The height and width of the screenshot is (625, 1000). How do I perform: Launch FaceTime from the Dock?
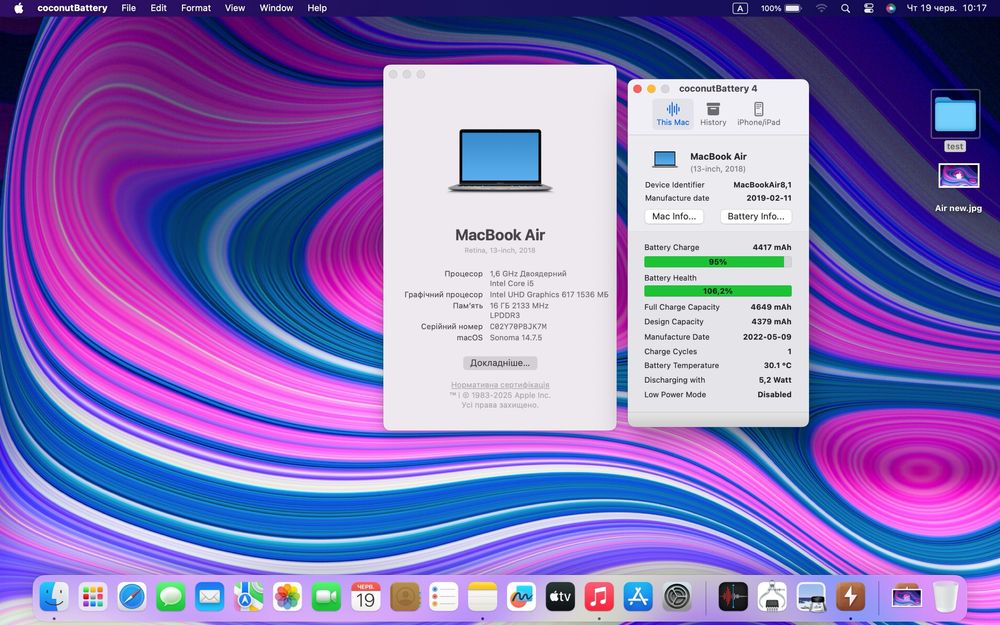pos(327,598)
